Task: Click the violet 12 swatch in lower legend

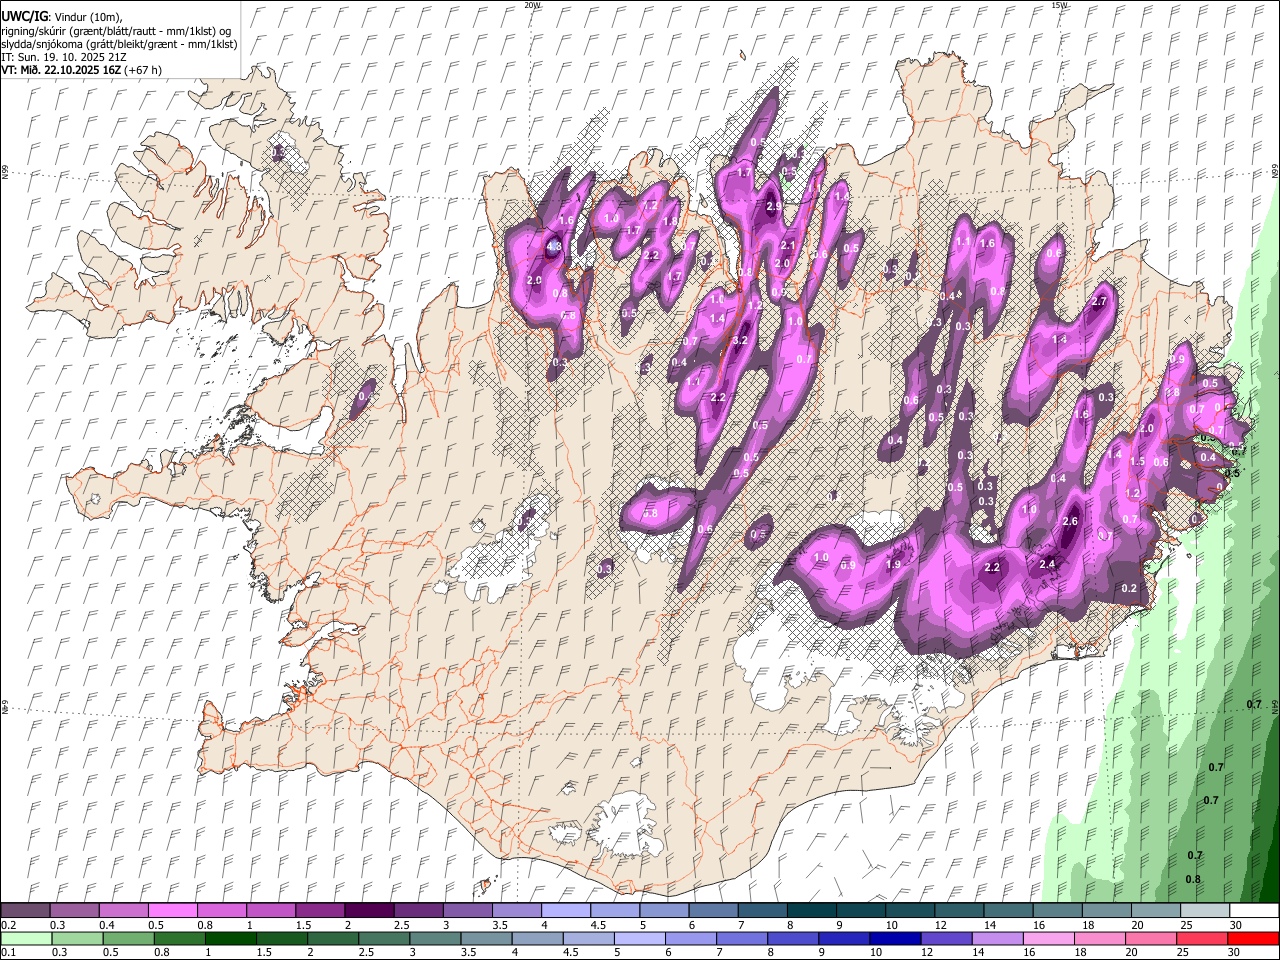Action: coord(945,939)
